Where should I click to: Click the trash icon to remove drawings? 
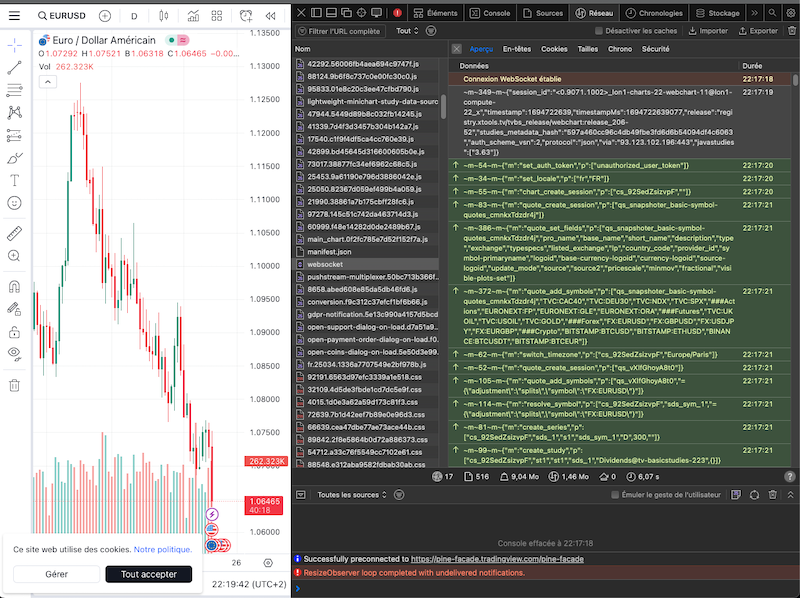[x=14, y=385]
